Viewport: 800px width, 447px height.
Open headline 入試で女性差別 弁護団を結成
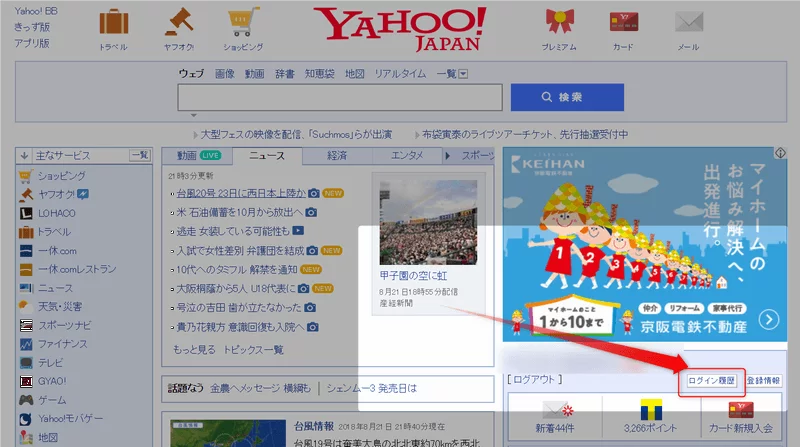tap(240, 251)
